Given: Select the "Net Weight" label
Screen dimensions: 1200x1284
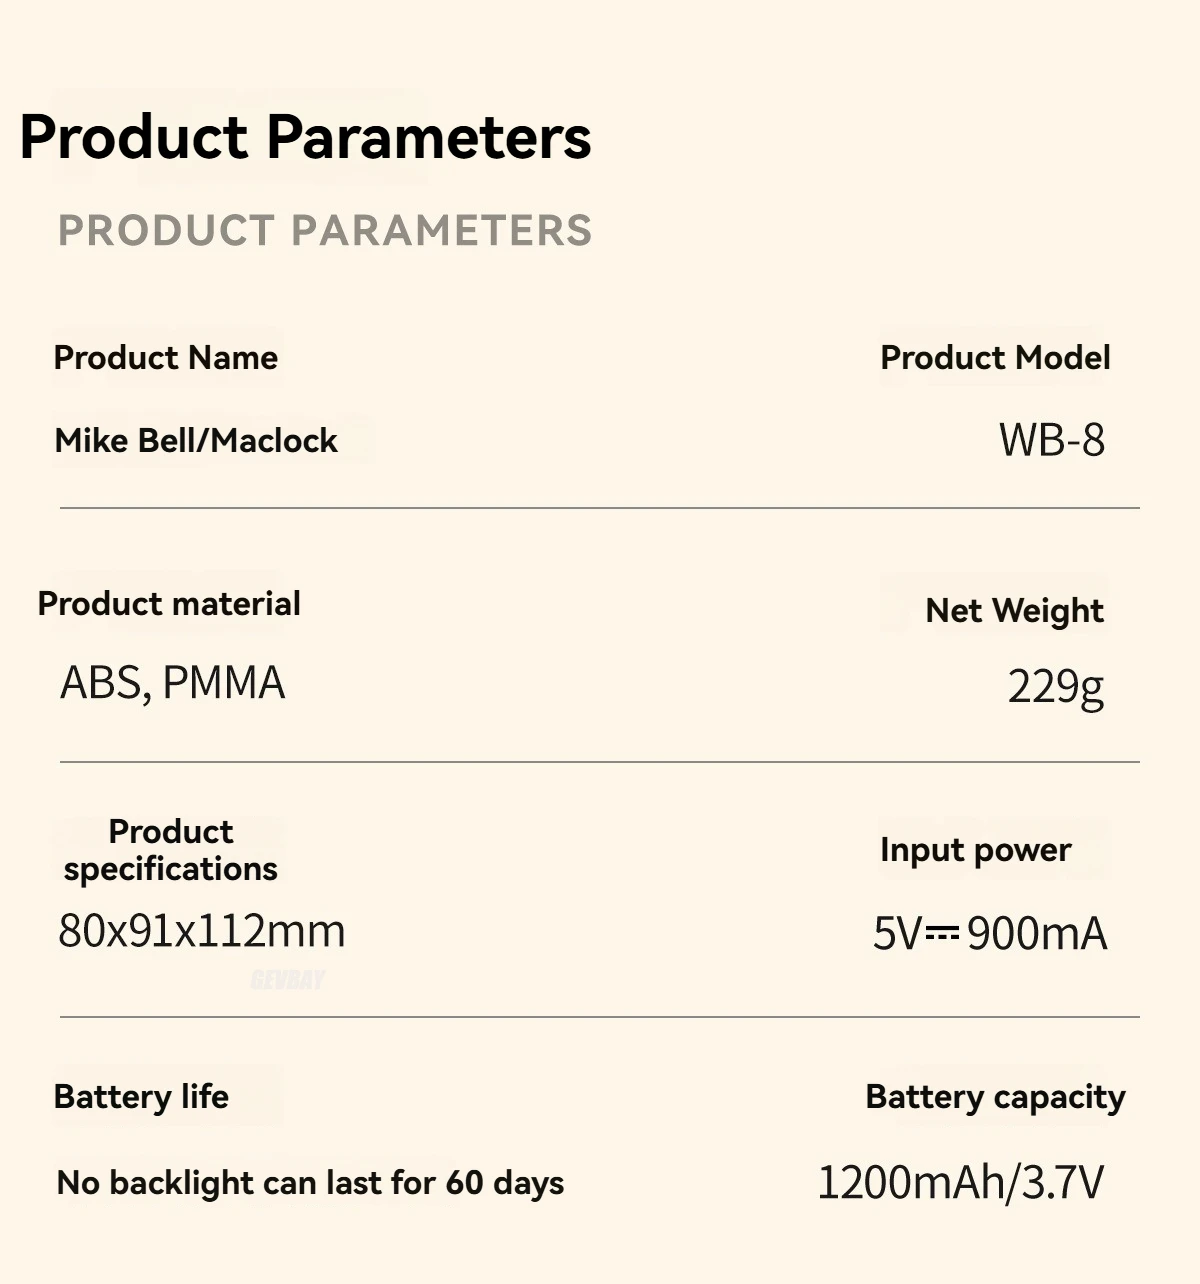Looking at the screenshot, I should (x=1014, y=610).
